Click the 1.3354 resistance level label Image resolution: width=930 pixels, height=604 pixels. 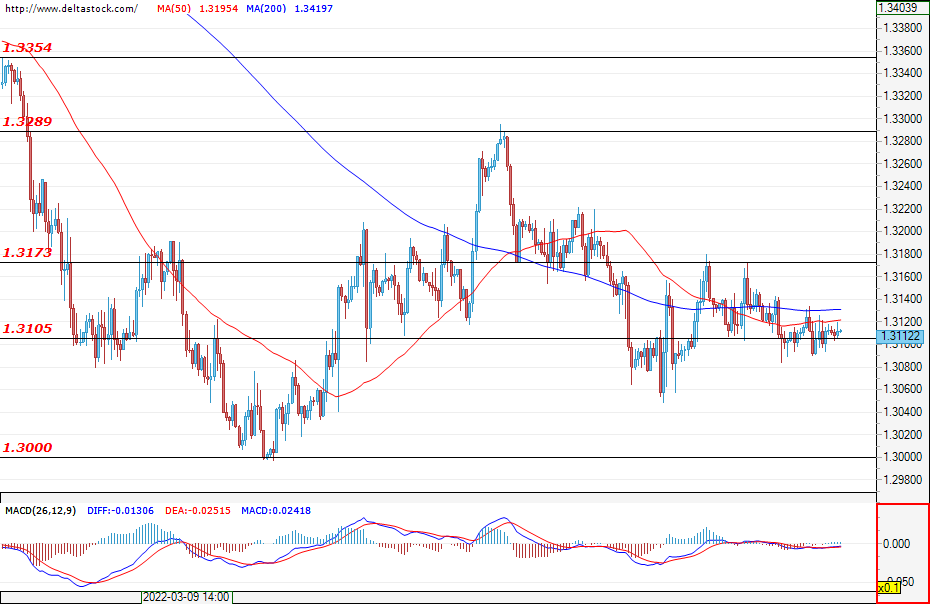pyautogui.click(x=27, y=47)
